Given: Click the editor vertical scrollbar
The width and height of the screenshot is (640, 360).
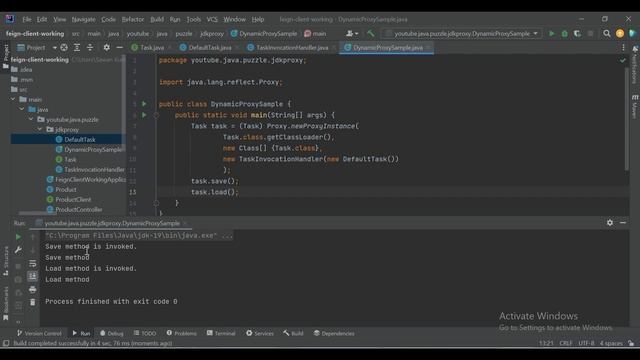Looking at the screenshot, I should [x=626, y=118].
